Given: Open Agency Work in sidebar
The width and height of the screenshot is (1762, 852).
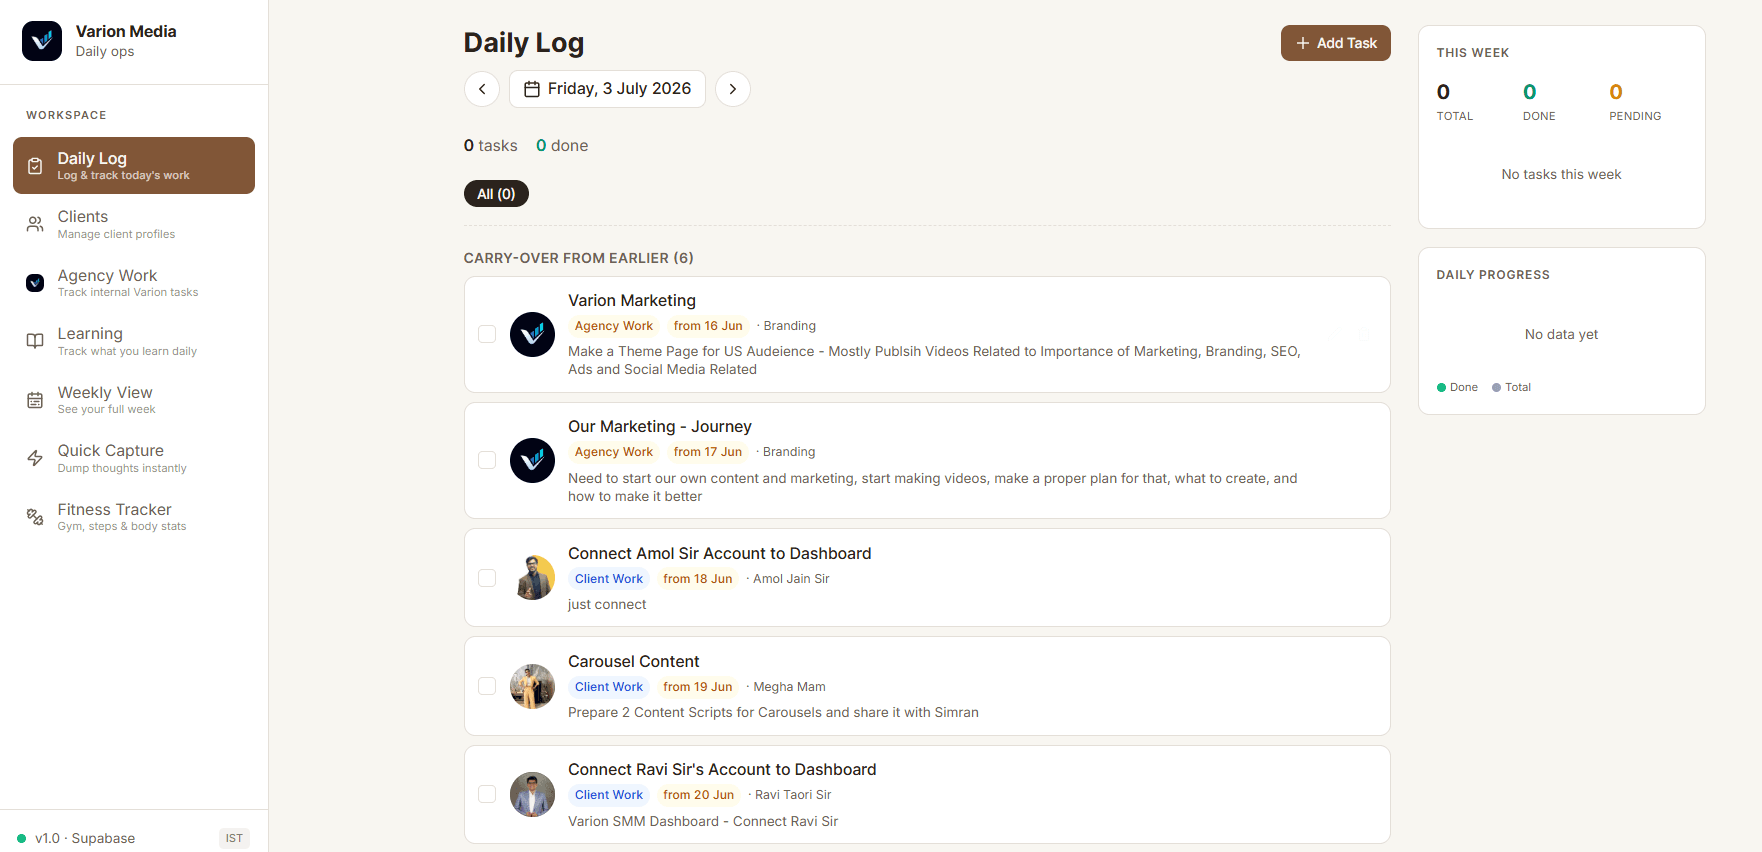Looking at the screenshot, I should click(134, 283).
